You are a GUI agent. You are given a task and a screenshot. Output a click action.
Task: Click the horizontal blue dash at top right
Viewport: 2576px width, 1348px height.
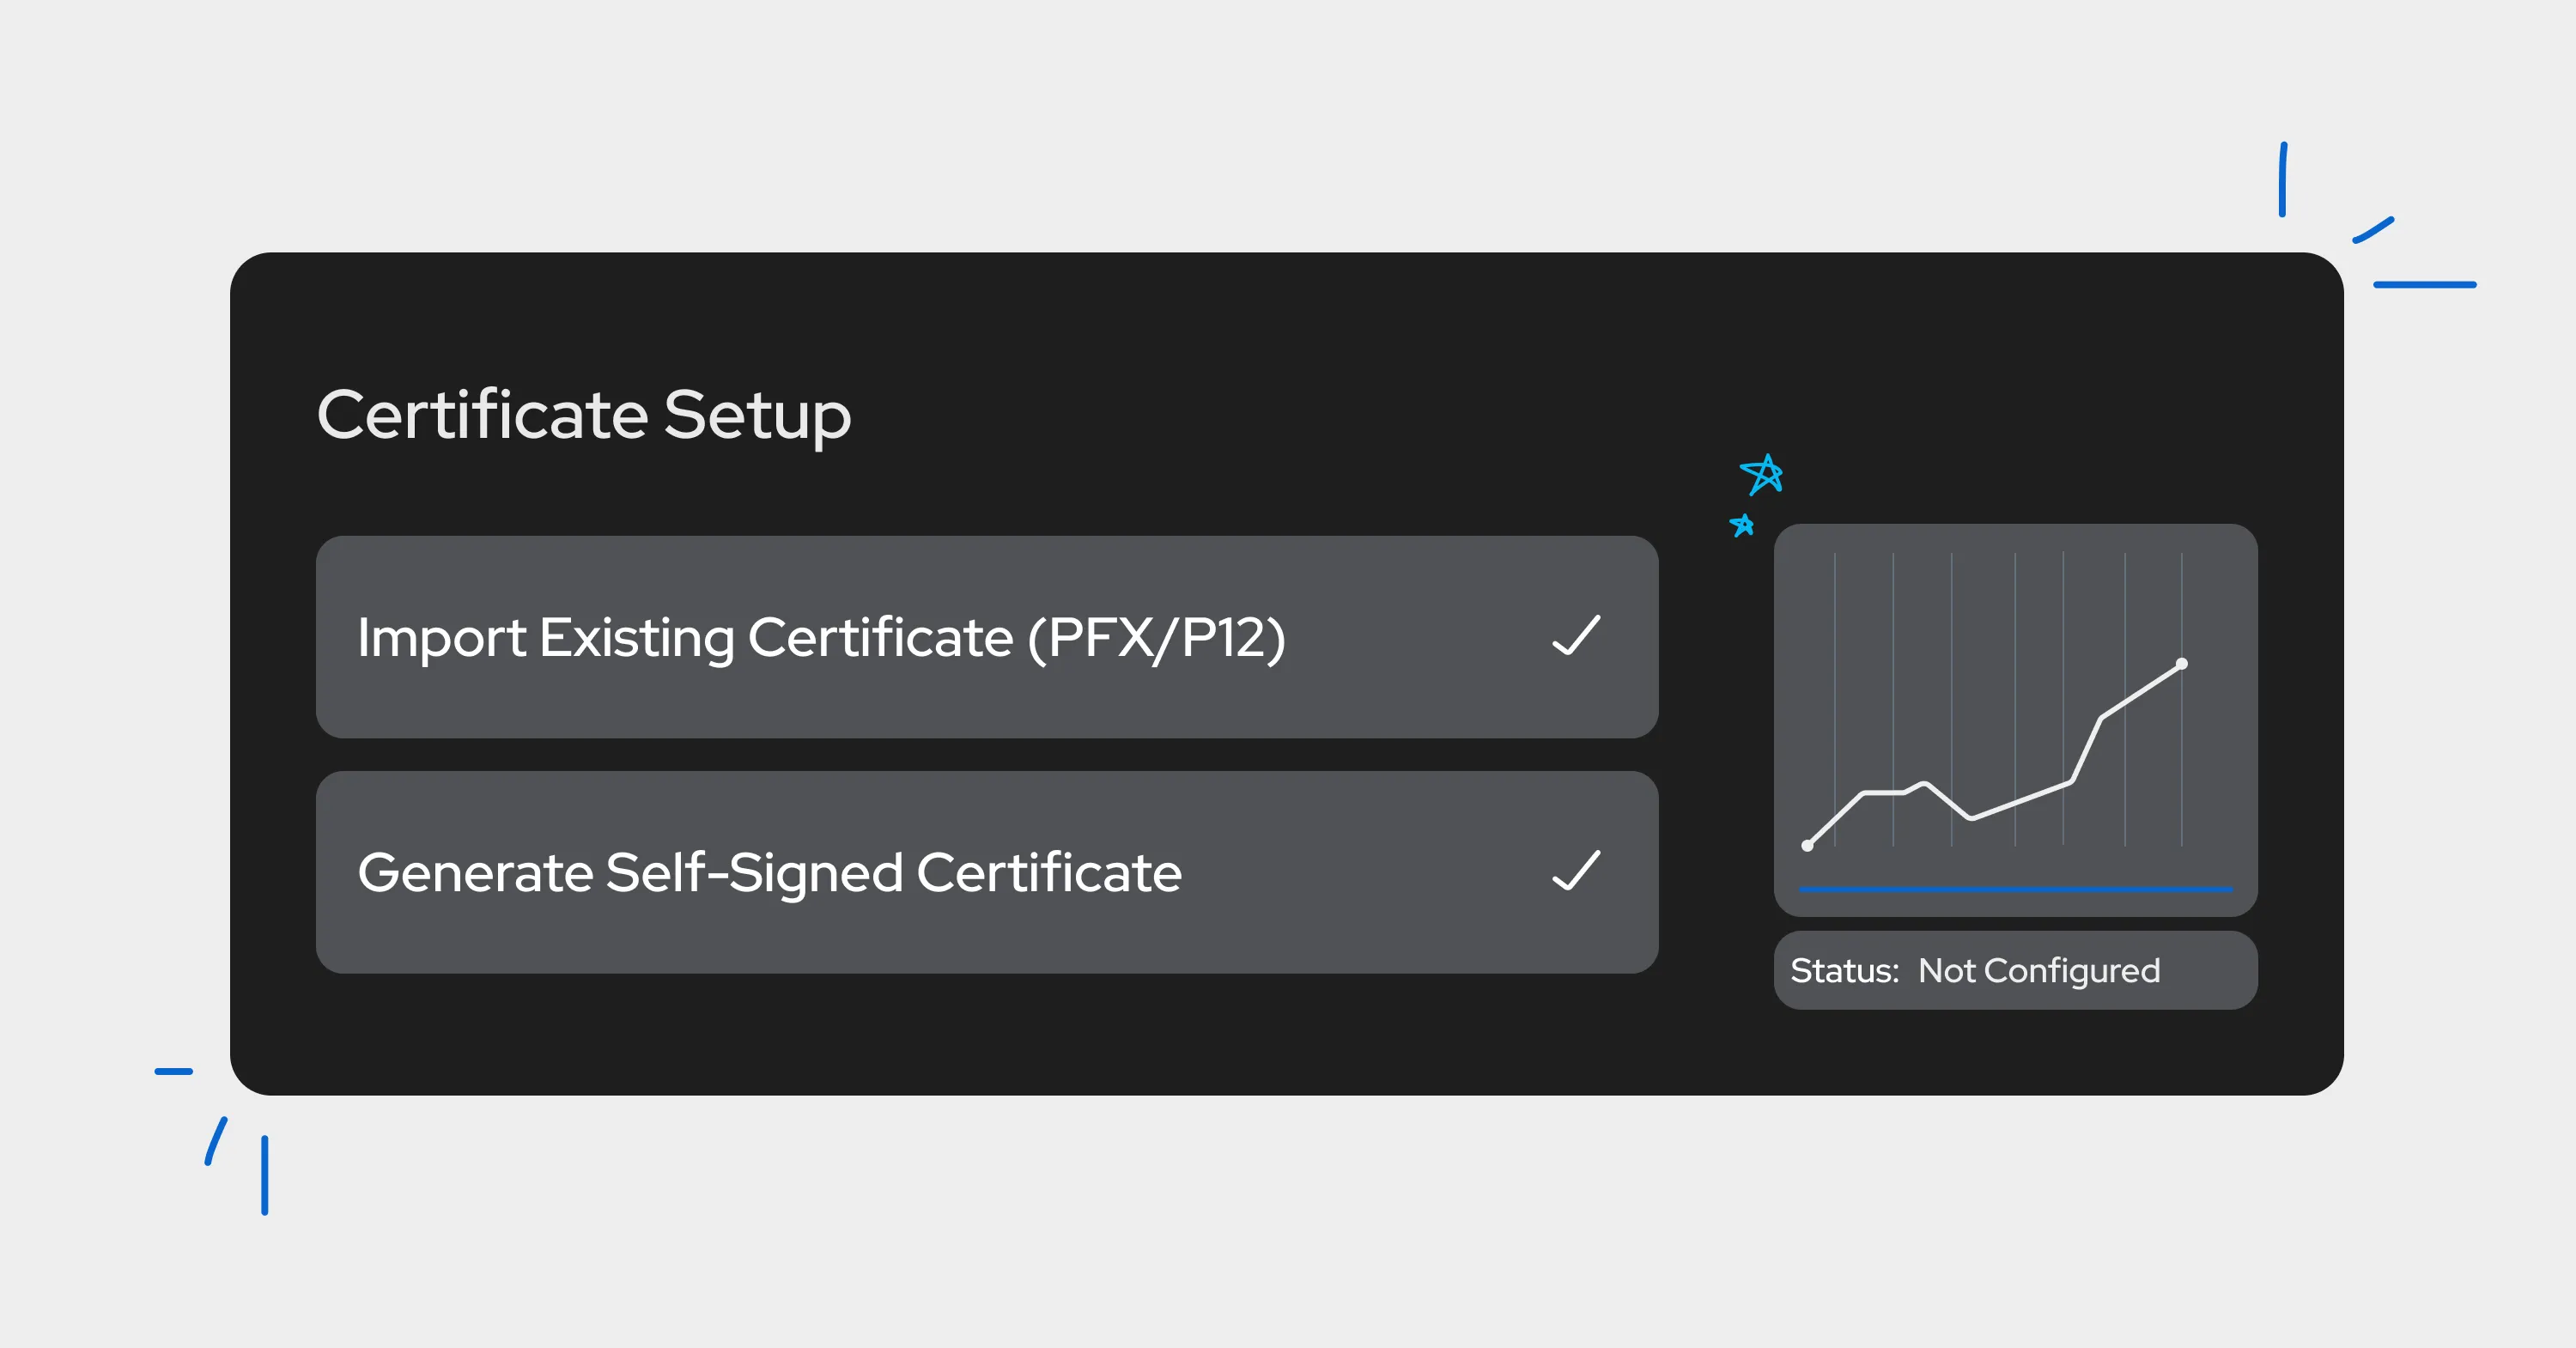pos(2424,285)
